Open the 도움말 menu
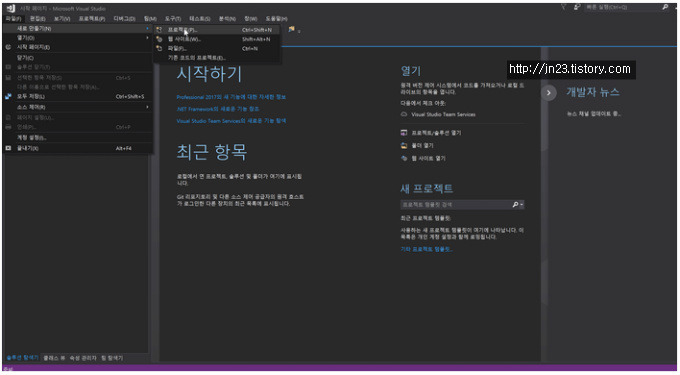 tap(276, 19)
